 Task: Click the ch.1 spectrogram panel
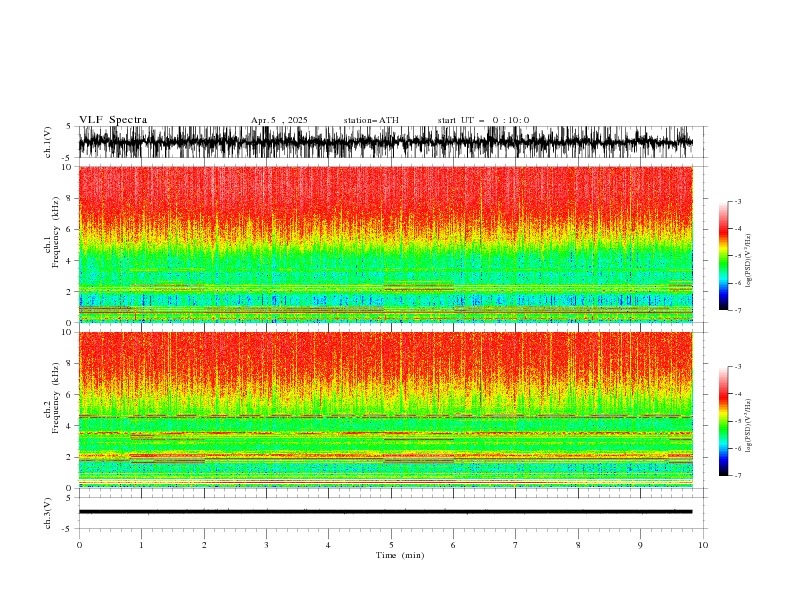386,244
